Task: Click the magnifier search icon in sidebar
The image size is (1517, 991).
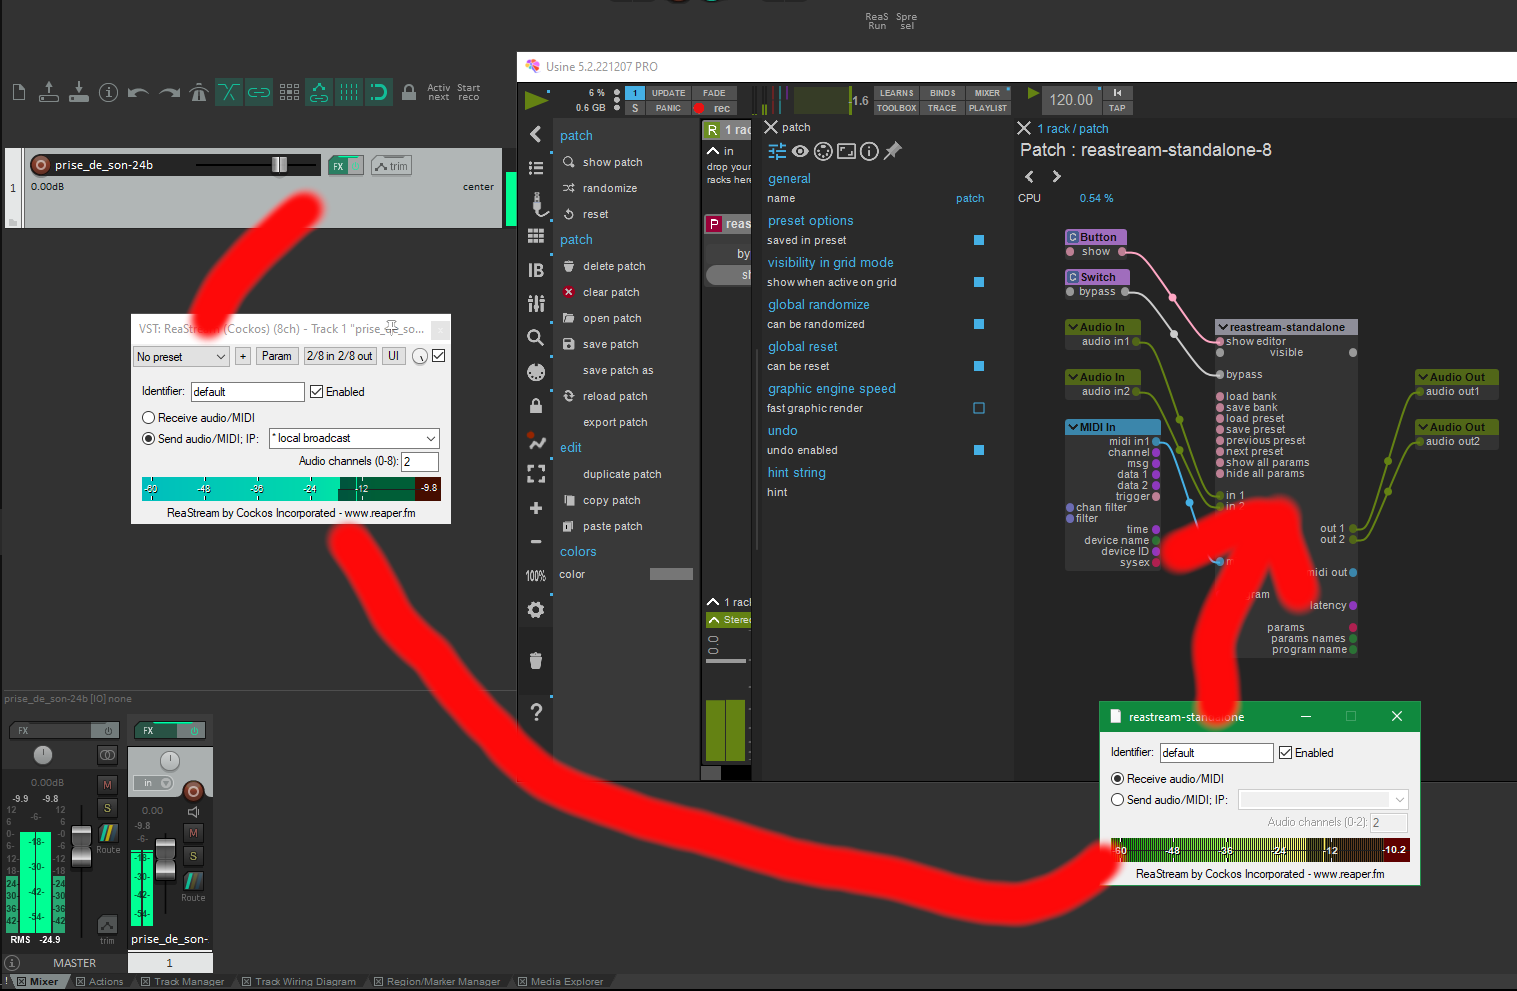Action: [536, 338]
